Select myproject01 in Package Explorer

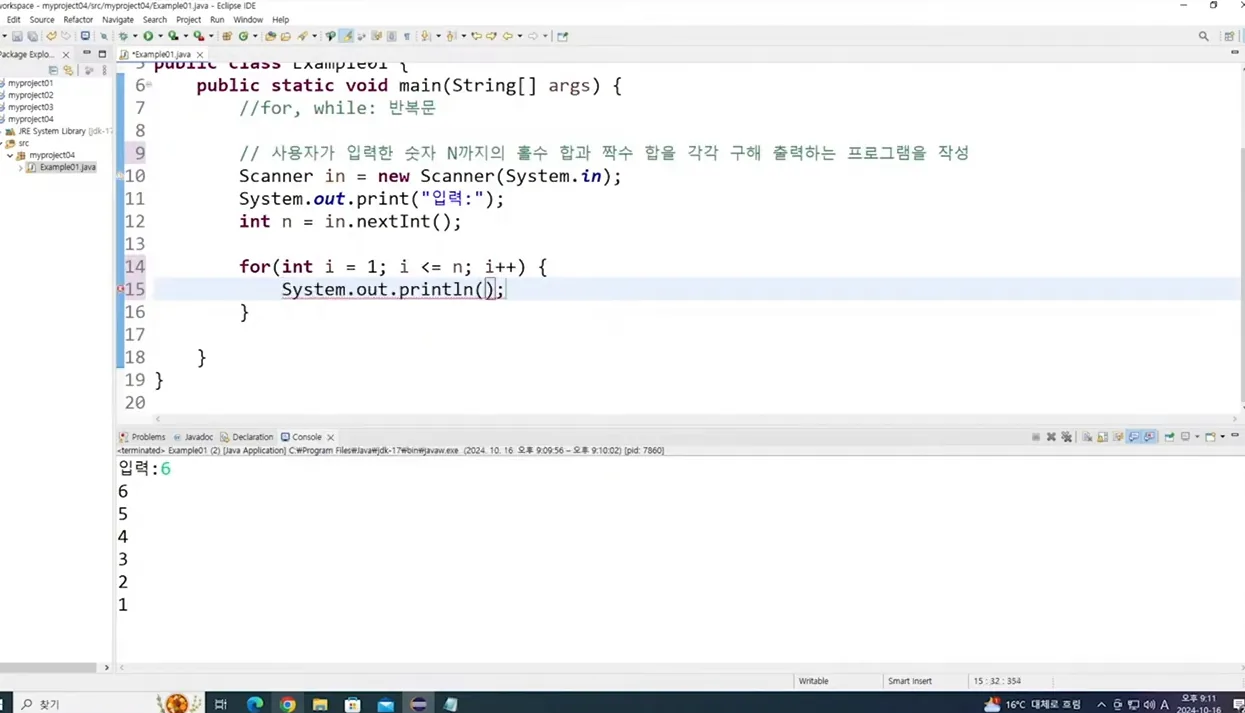pyautogui.click(x=30, y=83)
